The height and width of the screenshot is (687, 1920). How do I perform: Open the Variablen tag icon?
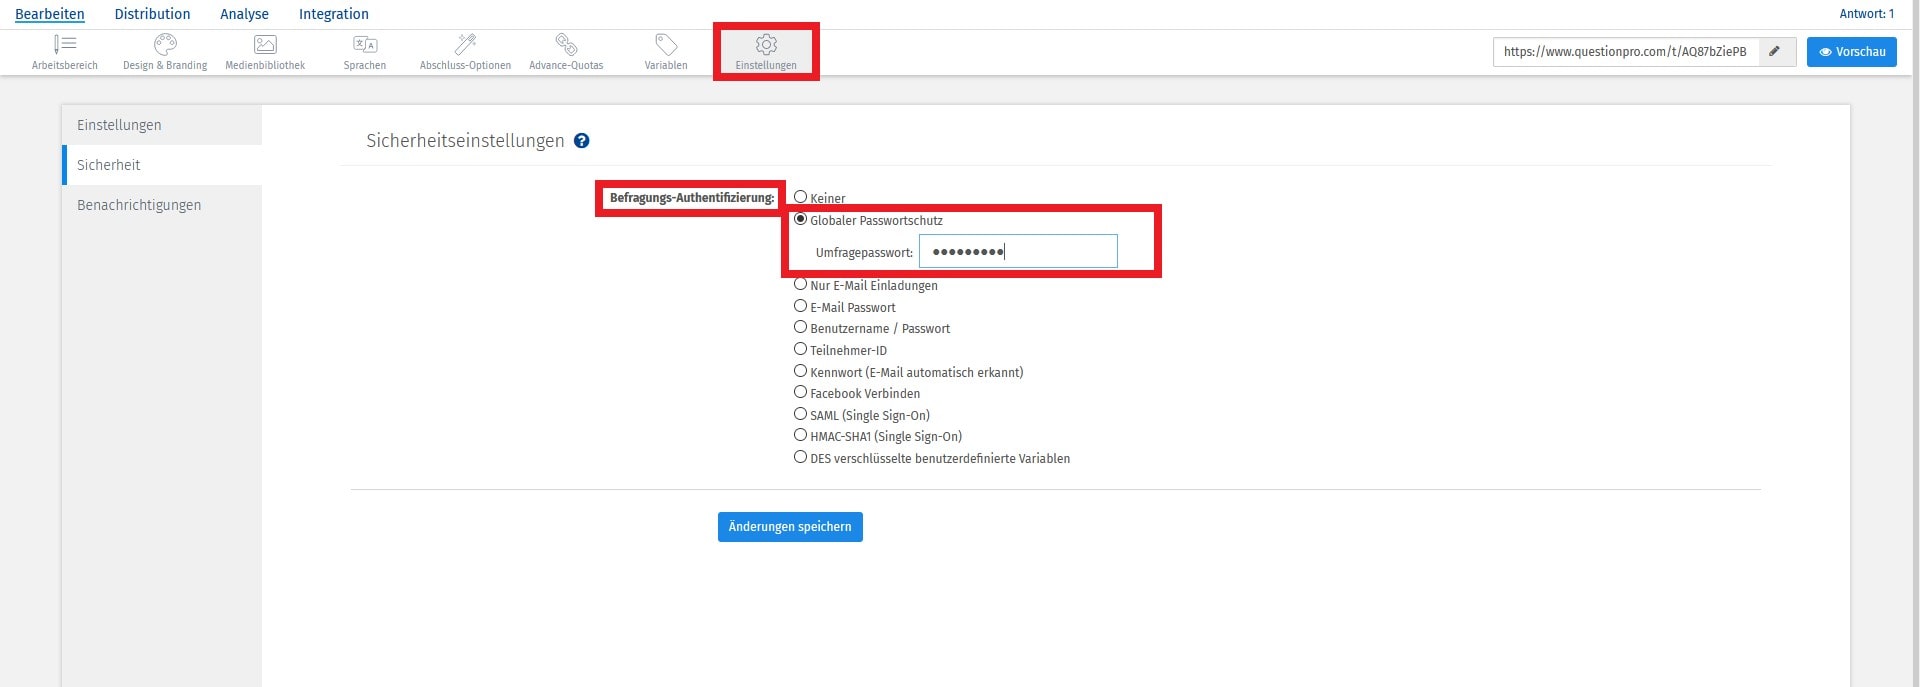[x=666, y=44]
